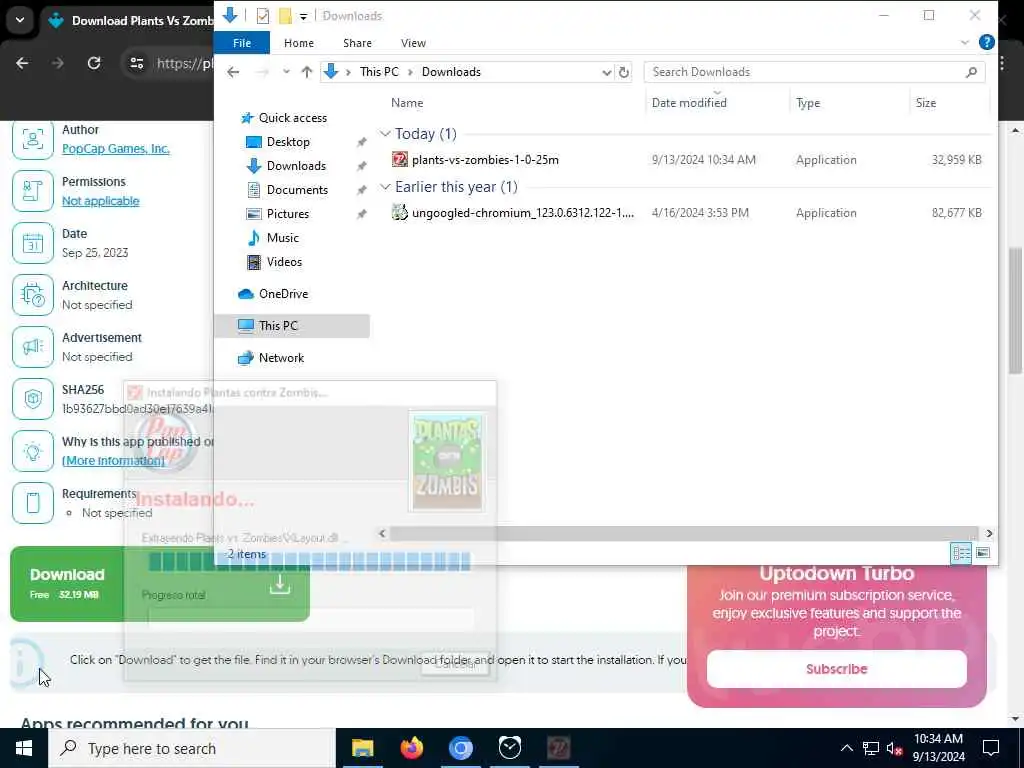
Task: Open OneDrive in the navigation pane
Action: [283, 294]
